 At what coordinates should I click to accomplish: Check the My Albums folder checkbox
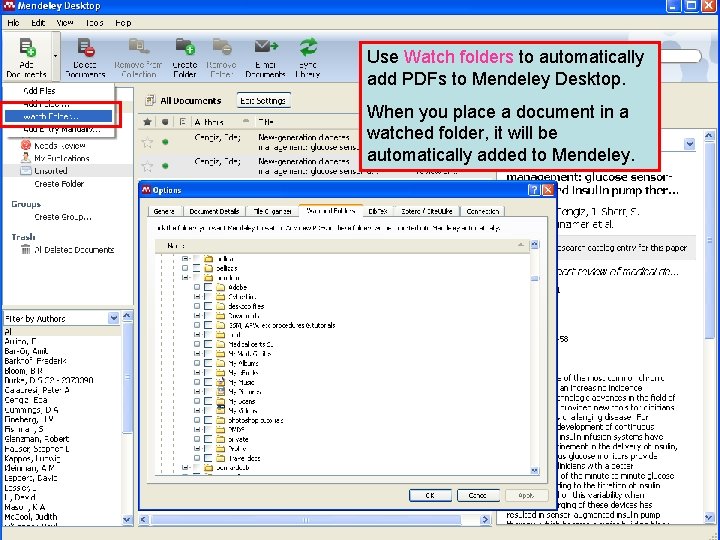(208, 363)
